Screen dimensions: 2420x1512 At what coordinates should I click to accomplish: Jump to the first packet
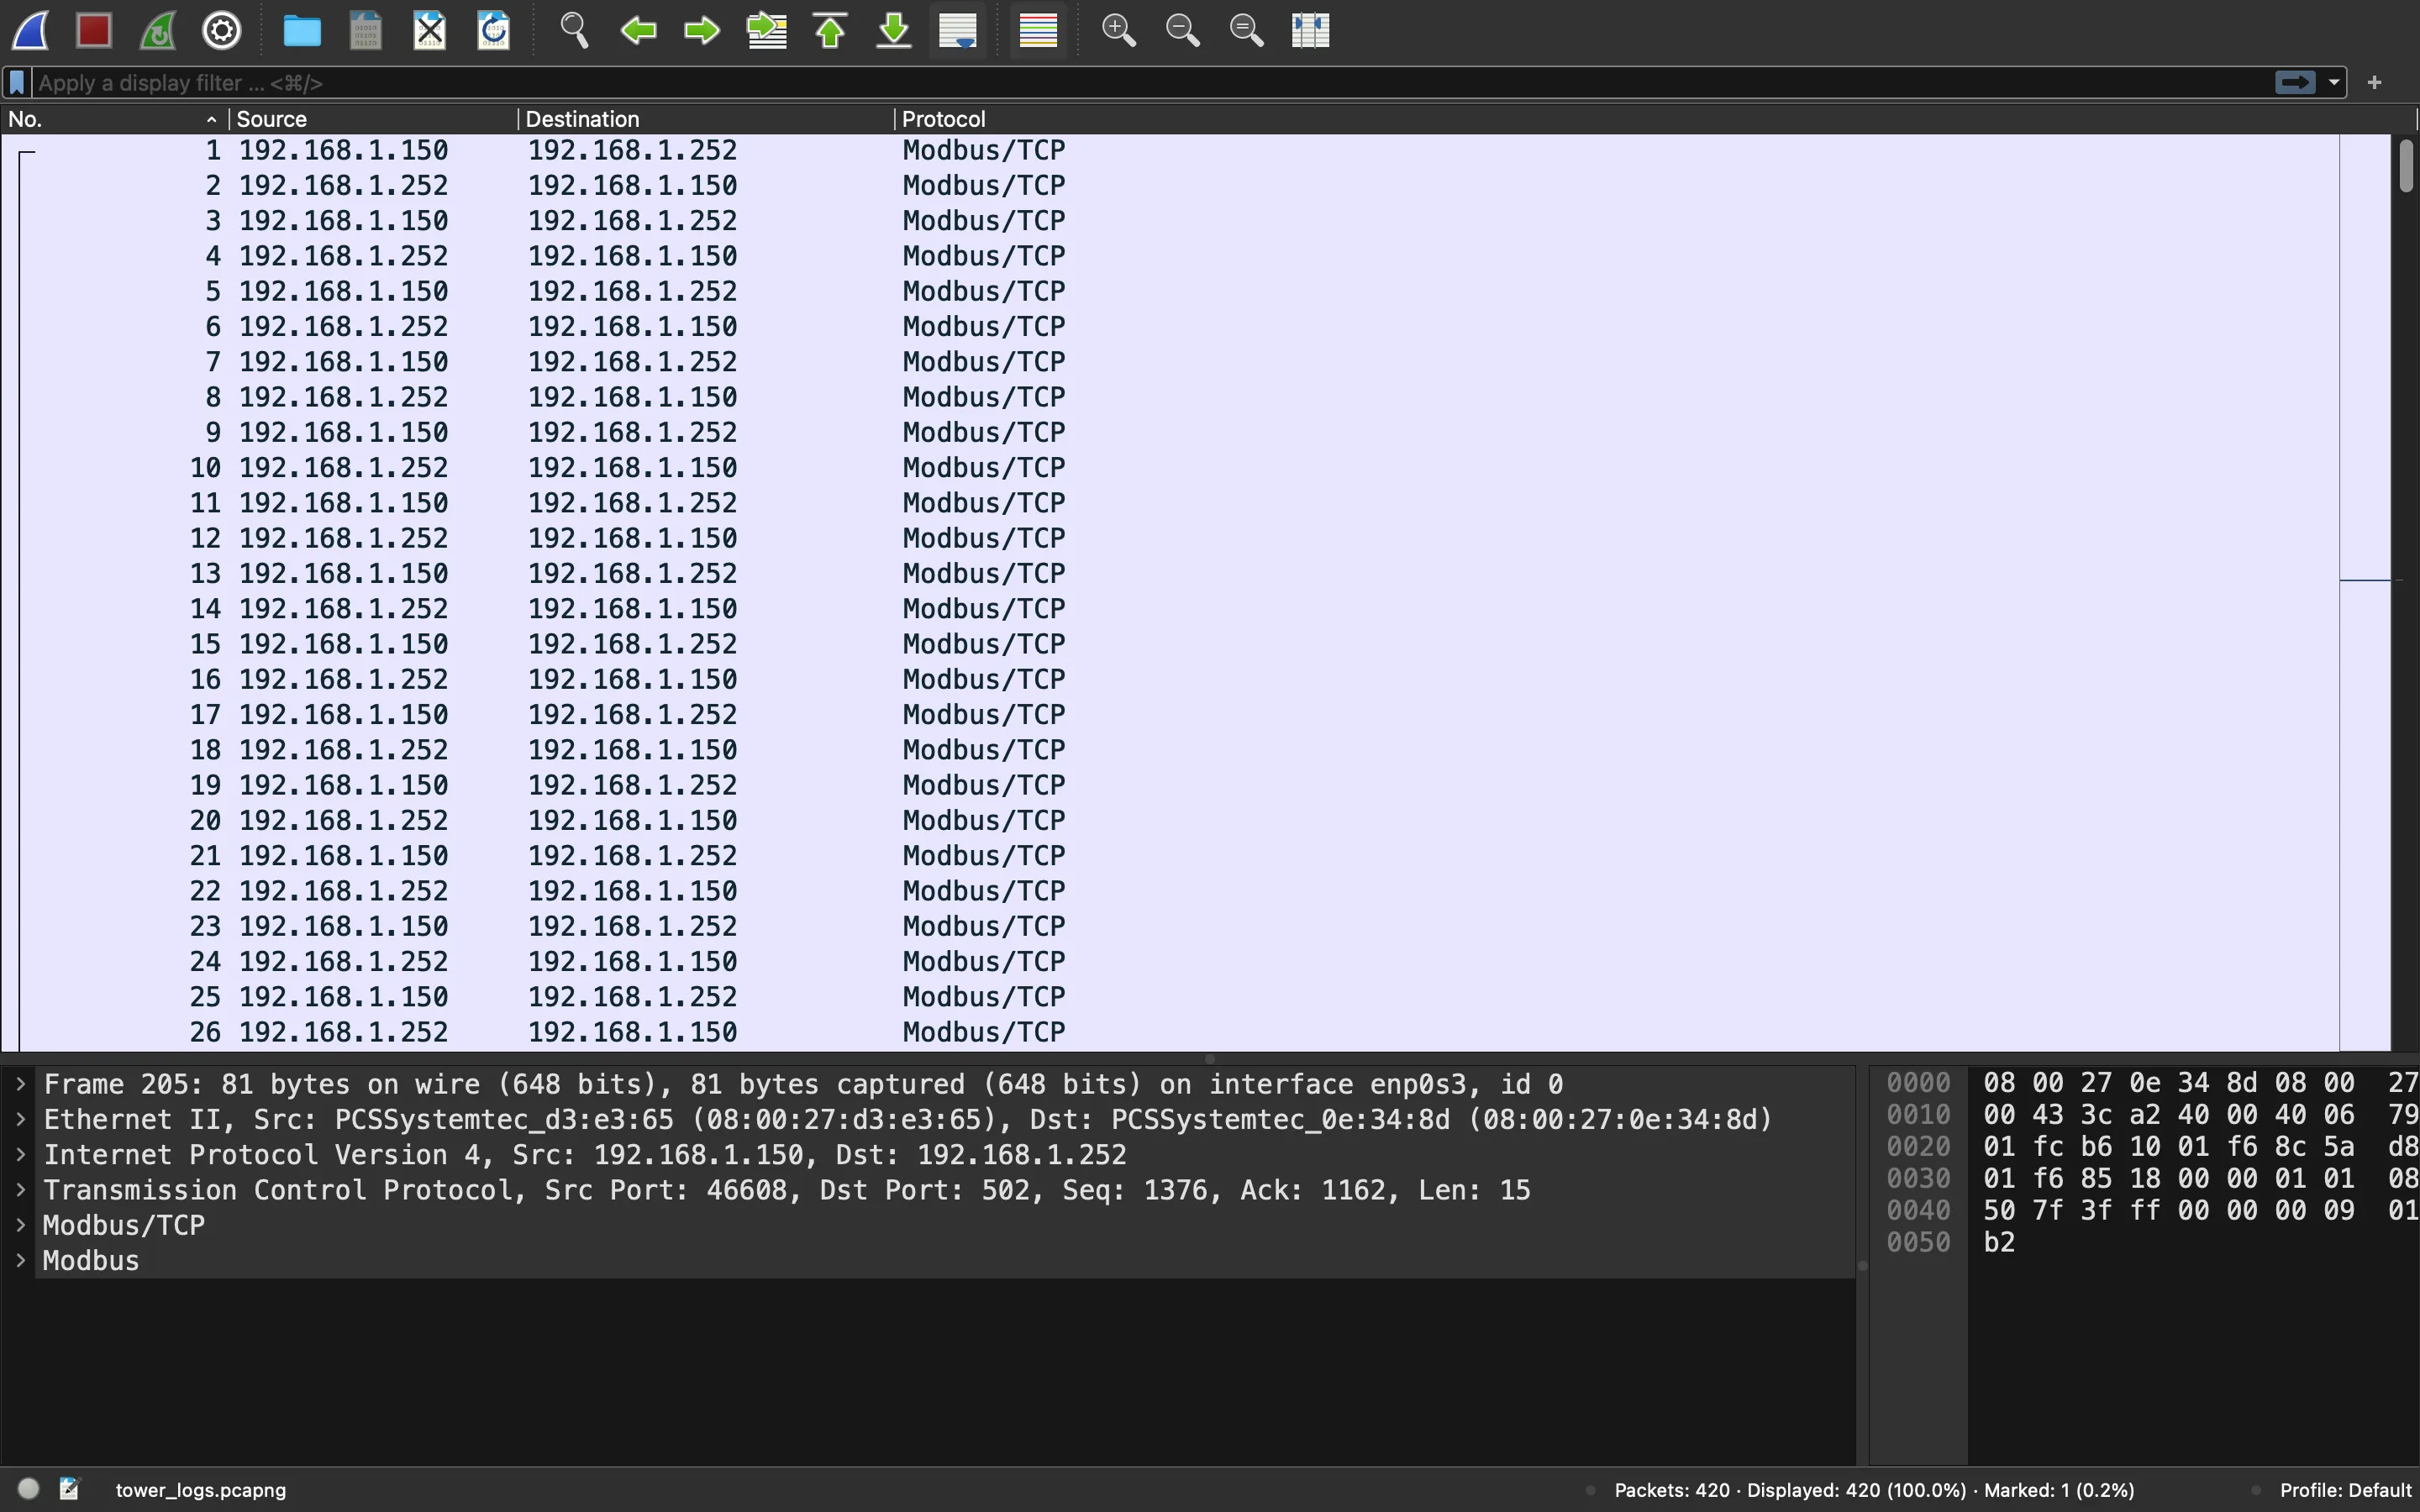(x=830, y=30)
